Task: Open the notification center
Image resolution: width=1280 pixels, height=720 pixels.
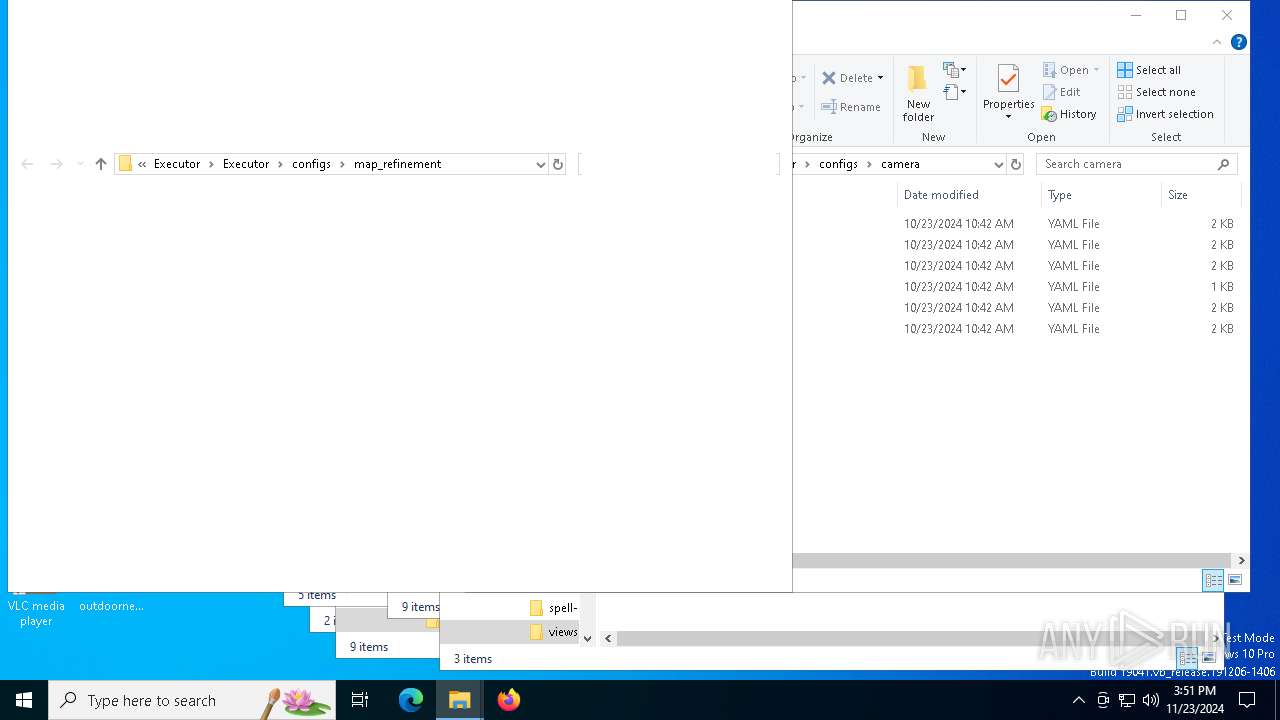Action: click(x=1247, y=700)
